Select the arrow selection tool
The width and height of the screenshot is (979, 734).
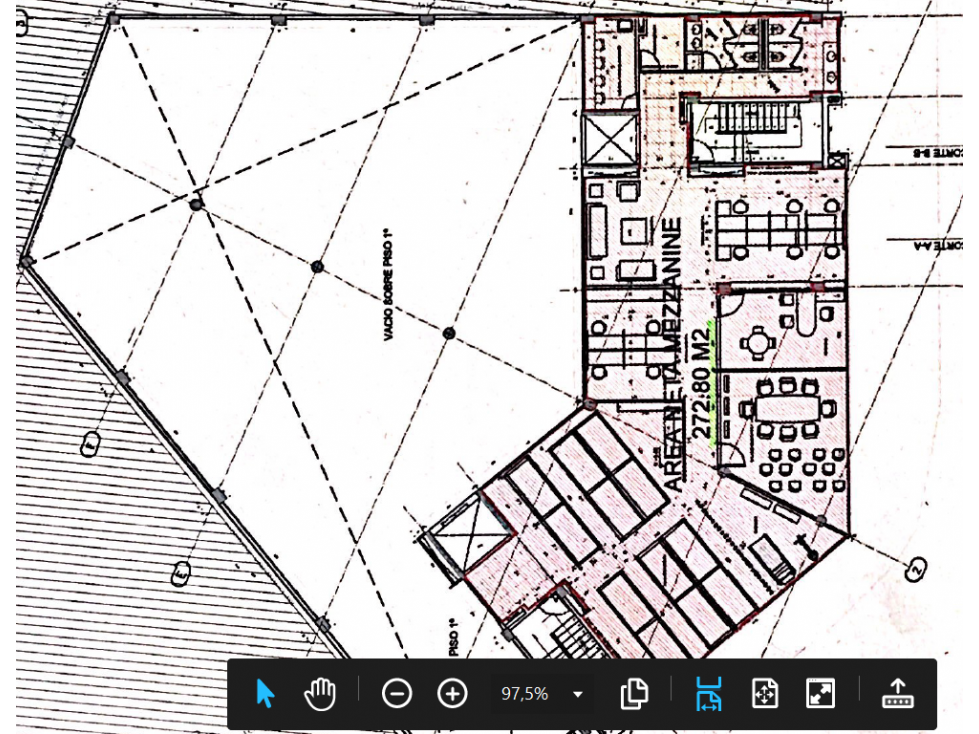pos(265,693)
